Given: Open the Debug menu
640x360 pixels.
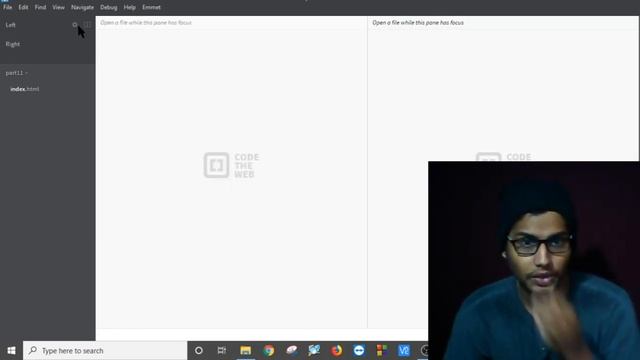Looking at the screenshot, I should (x=109, y=7).
